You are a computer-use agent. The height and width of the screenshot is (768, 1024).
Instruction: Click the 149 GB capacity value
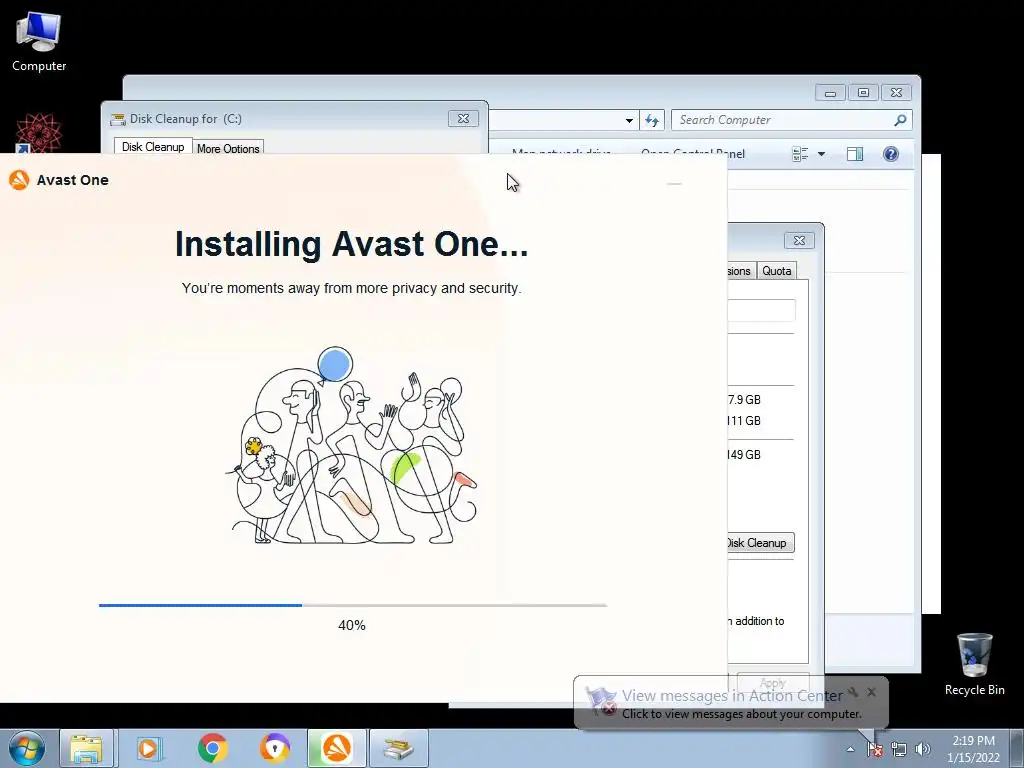point(744,455)
